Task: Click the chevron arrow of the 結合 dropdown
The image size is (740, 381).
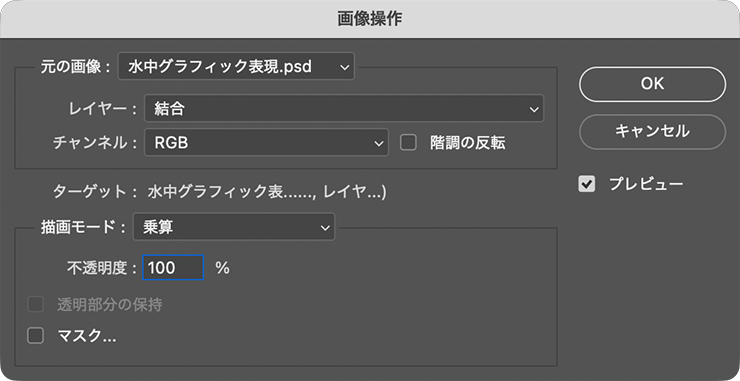Action: pos(534,110)
